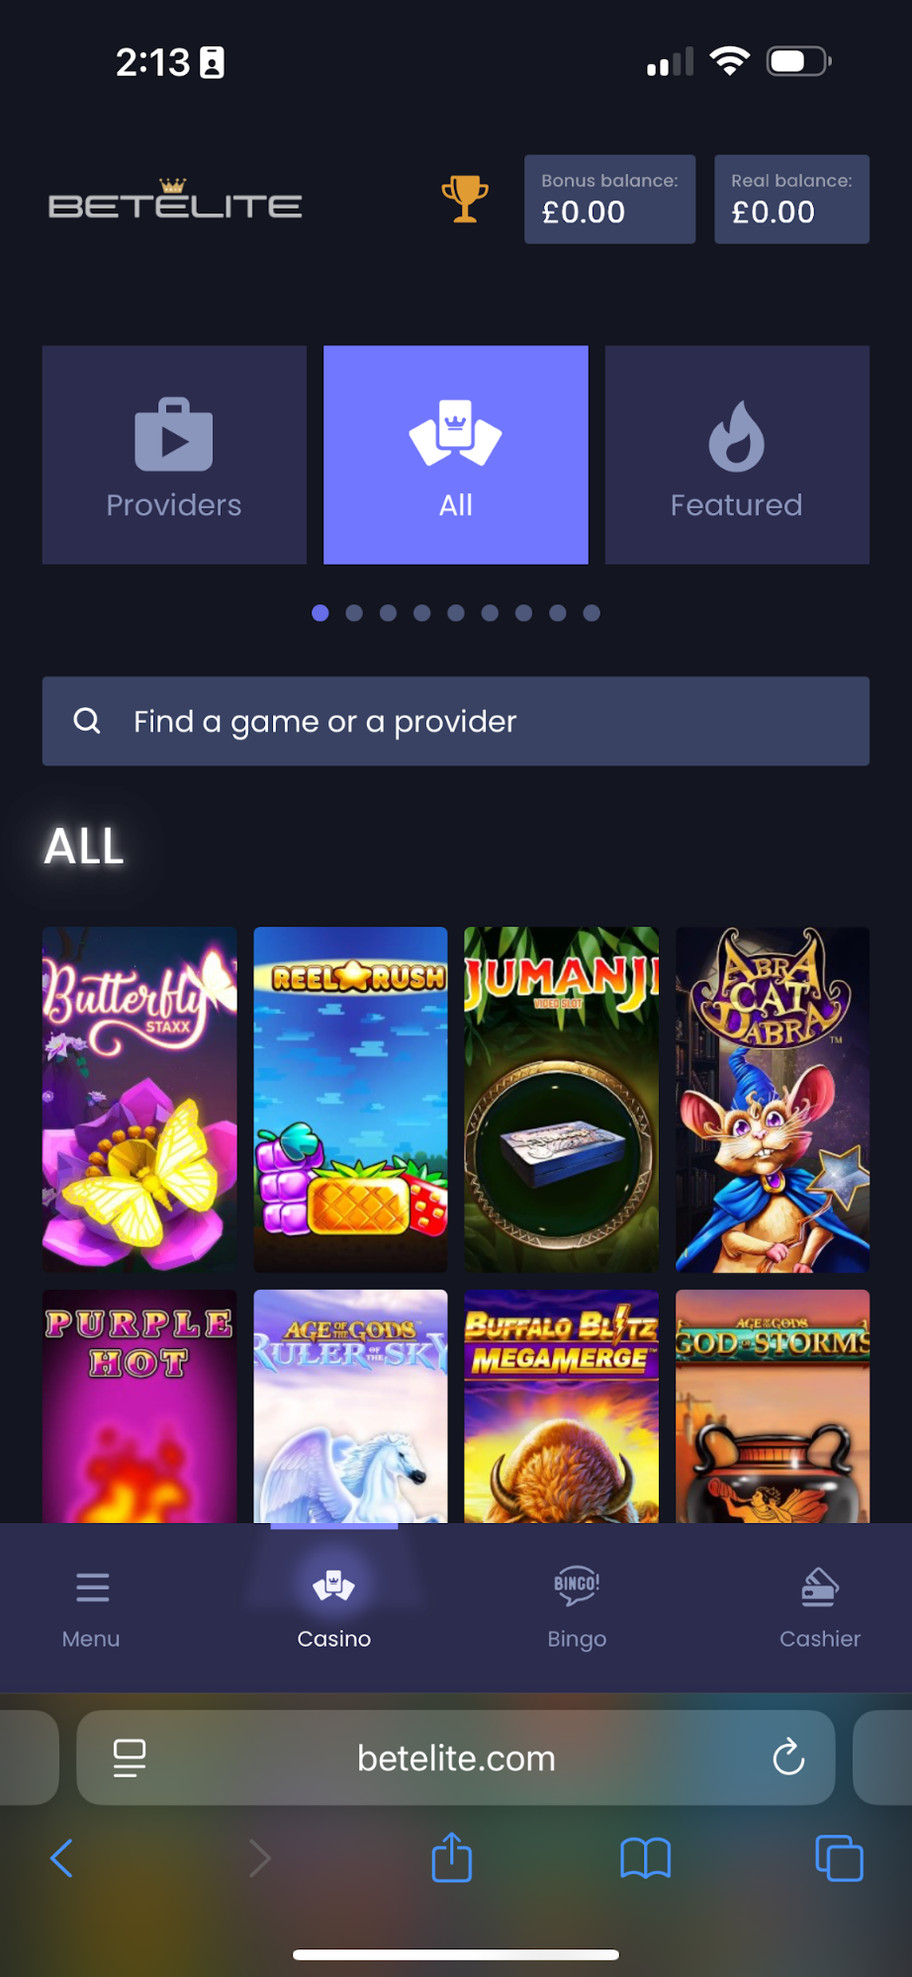Open Safari share sheet
This screenshot has height=1977, width=912.
pos(451,1858)
